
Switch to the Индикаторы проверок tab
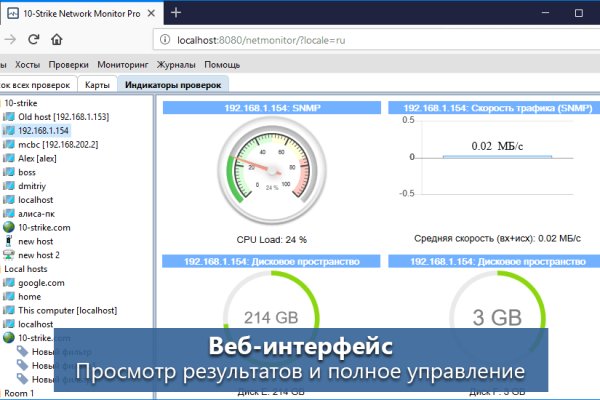(174, 85)
